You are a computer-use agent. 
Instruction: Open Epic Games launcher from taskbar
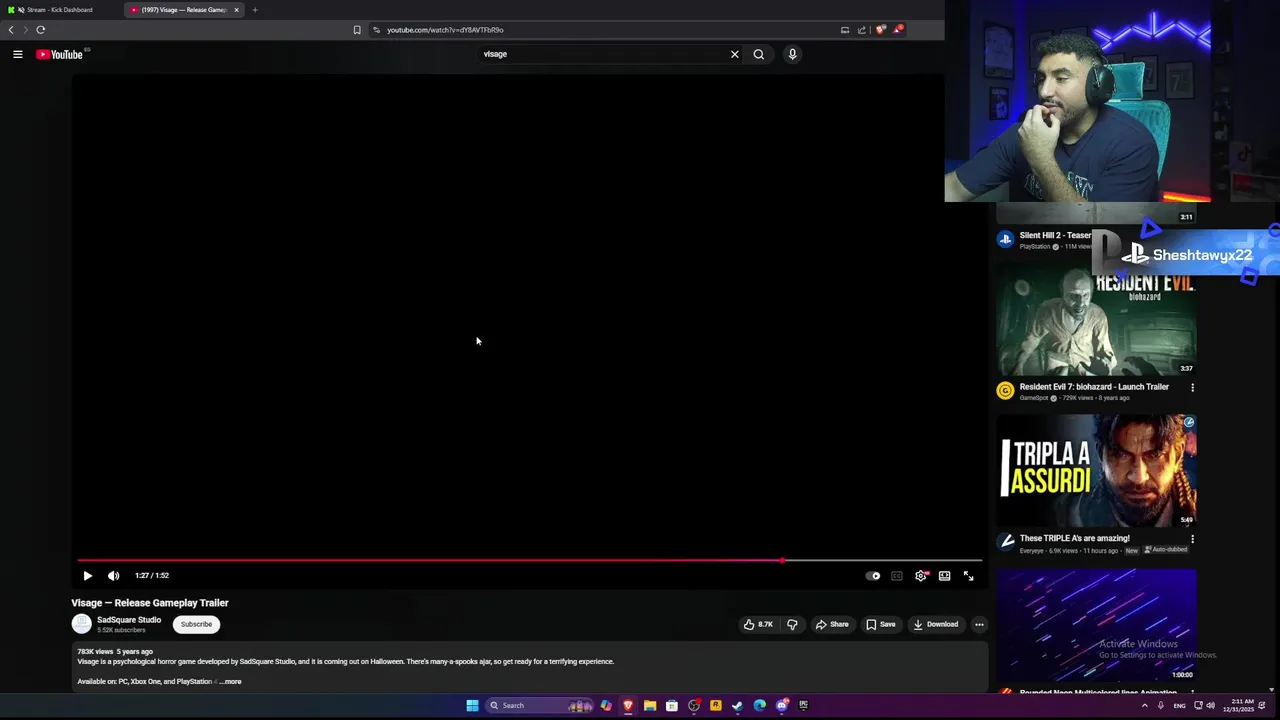click(x=804, y=706)
